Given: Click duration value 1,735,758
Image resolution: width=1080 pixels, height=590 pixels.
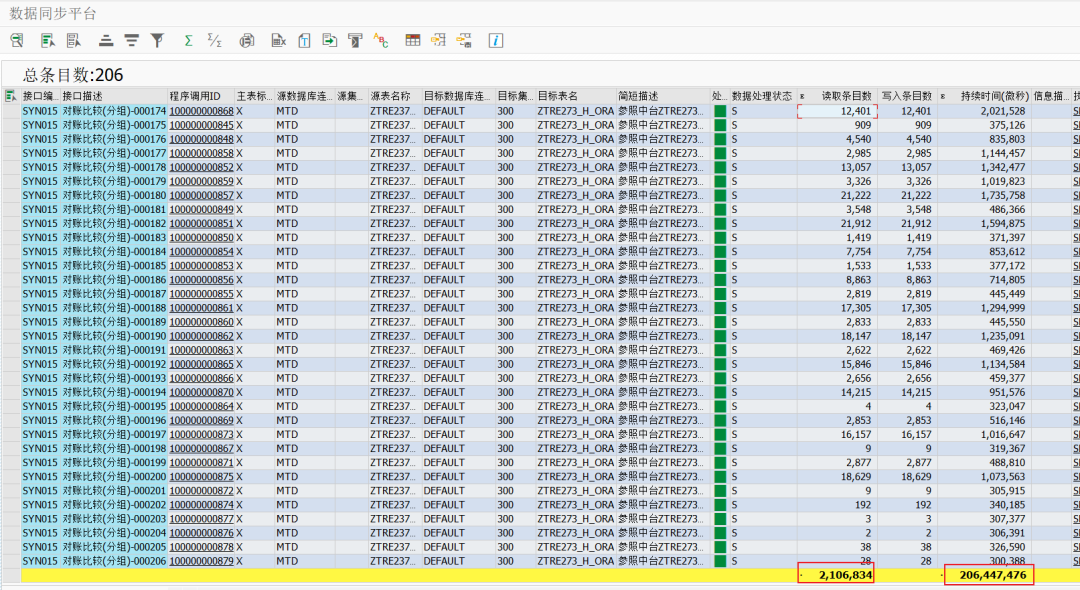Looking at the screenshot, I should 1004,196.
